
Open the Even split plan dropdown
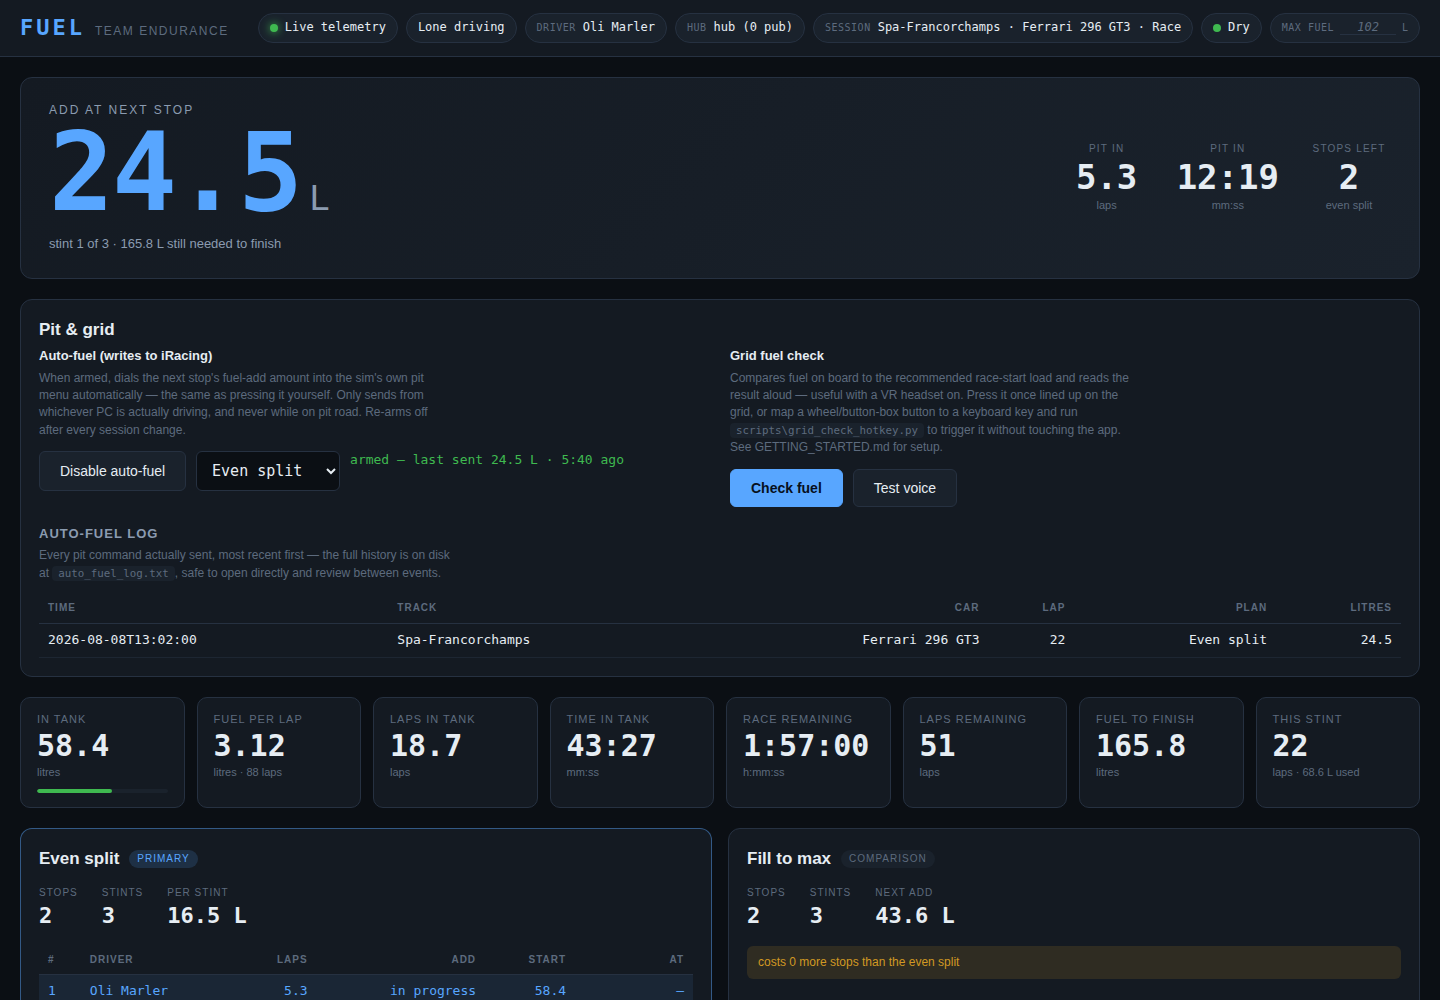268,471
